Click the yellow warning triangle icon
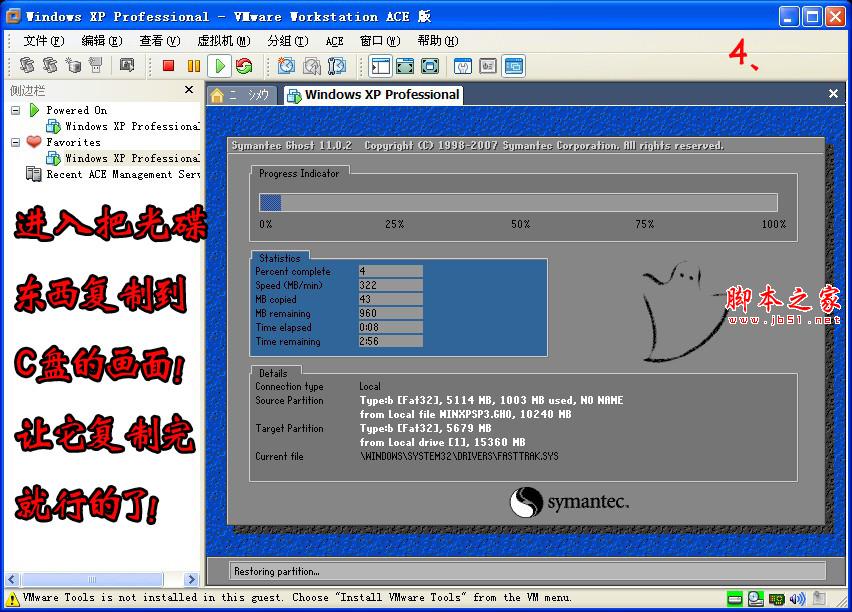 (12, 599)
